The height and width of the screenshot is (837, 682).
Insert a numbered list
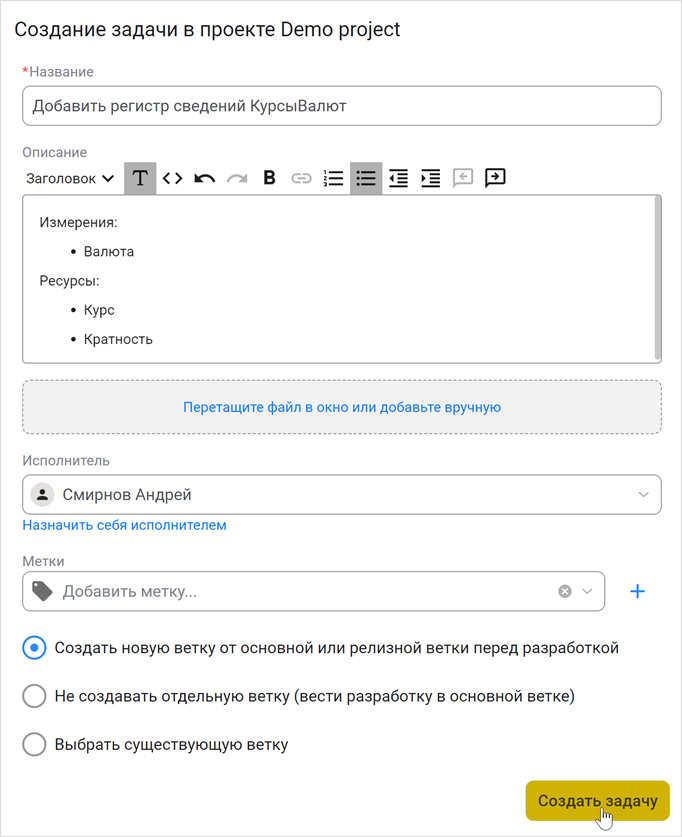click(334, 178)
